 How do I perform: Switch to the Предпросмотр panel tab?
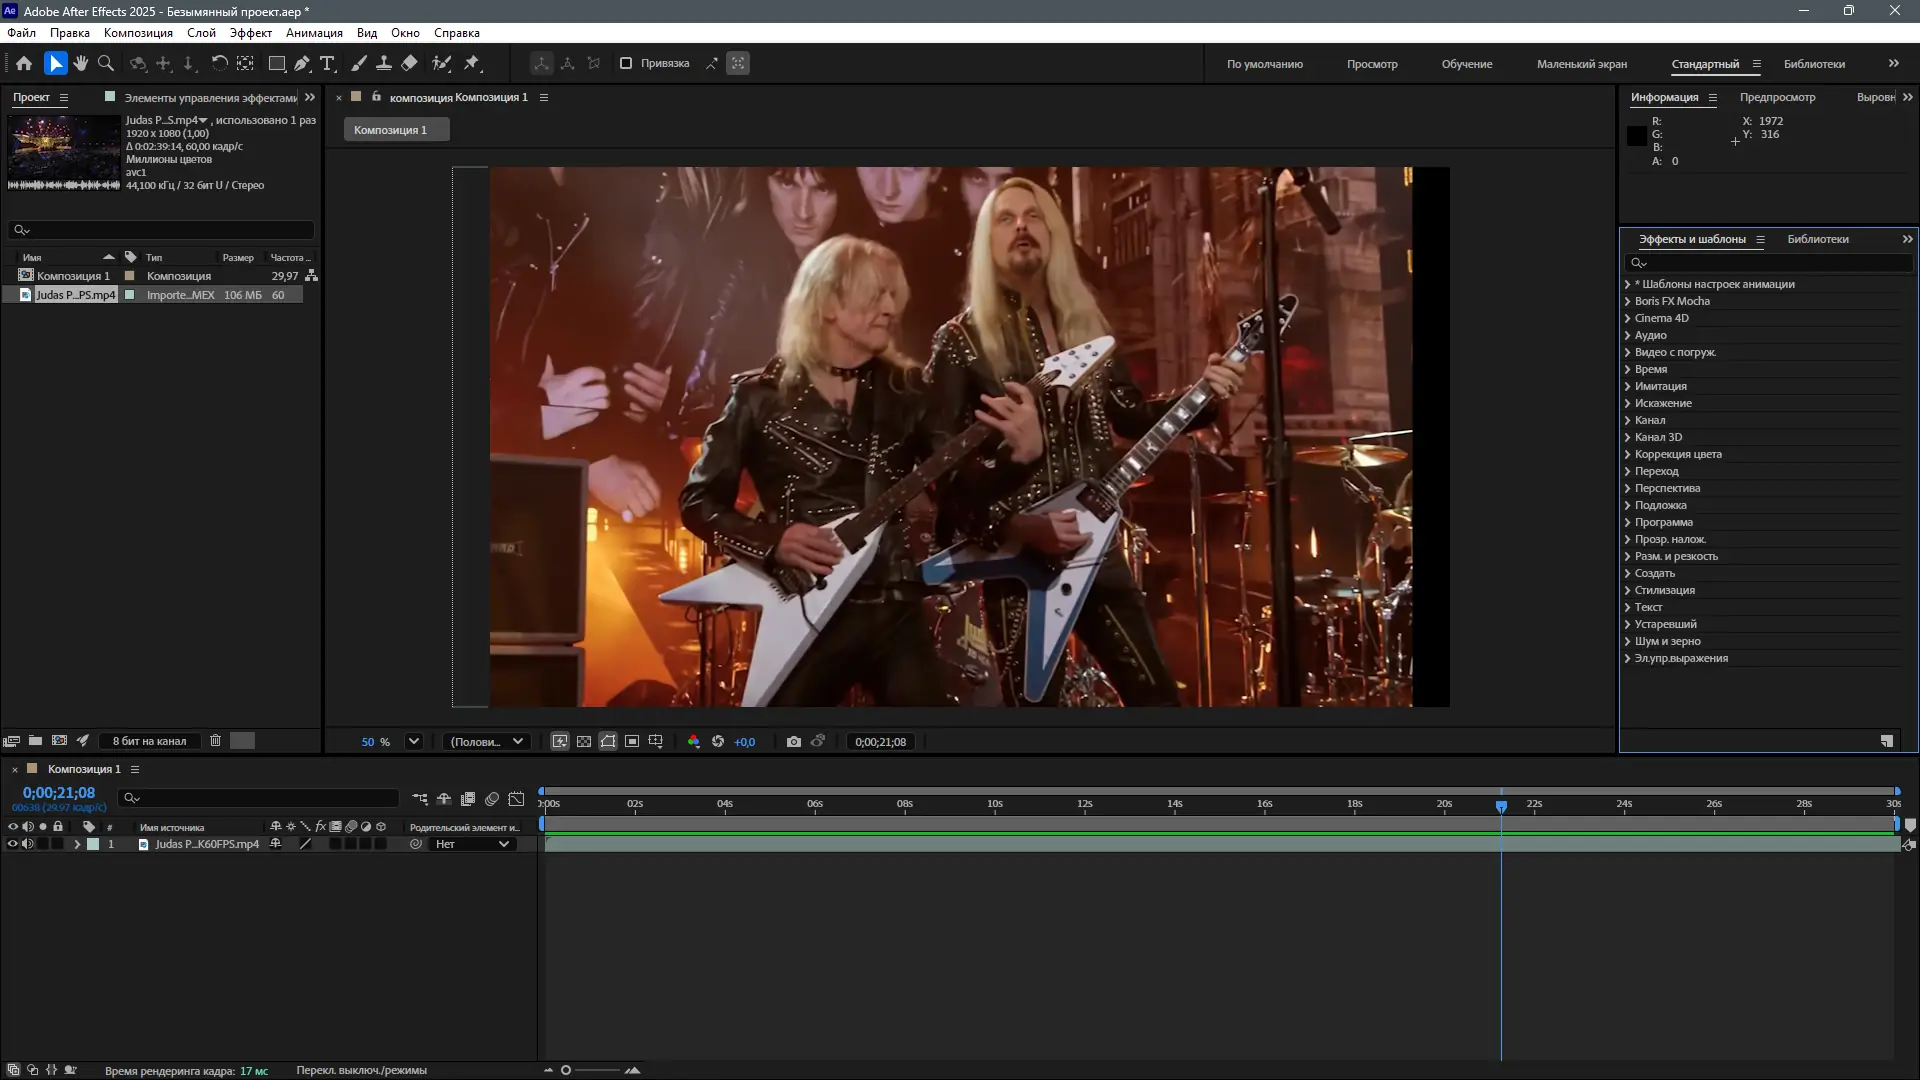[x=1777, y=97]
